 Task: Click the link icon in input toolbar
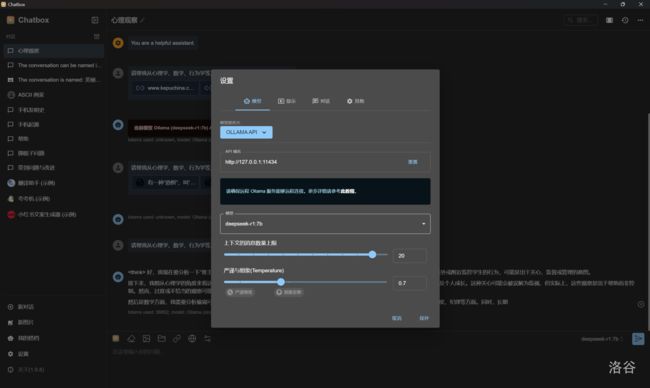coord(177,339)
